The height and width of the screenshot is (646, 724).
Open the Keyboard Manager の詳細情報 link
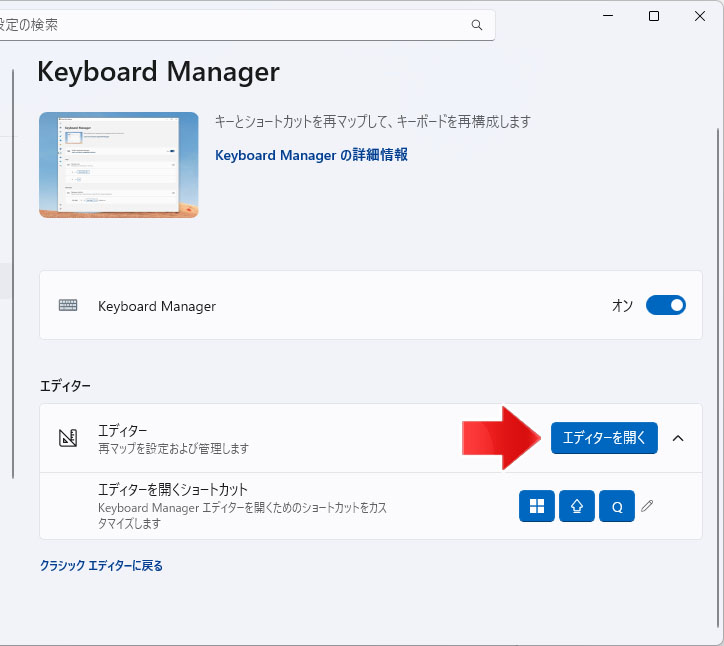[x=311, y=155]
